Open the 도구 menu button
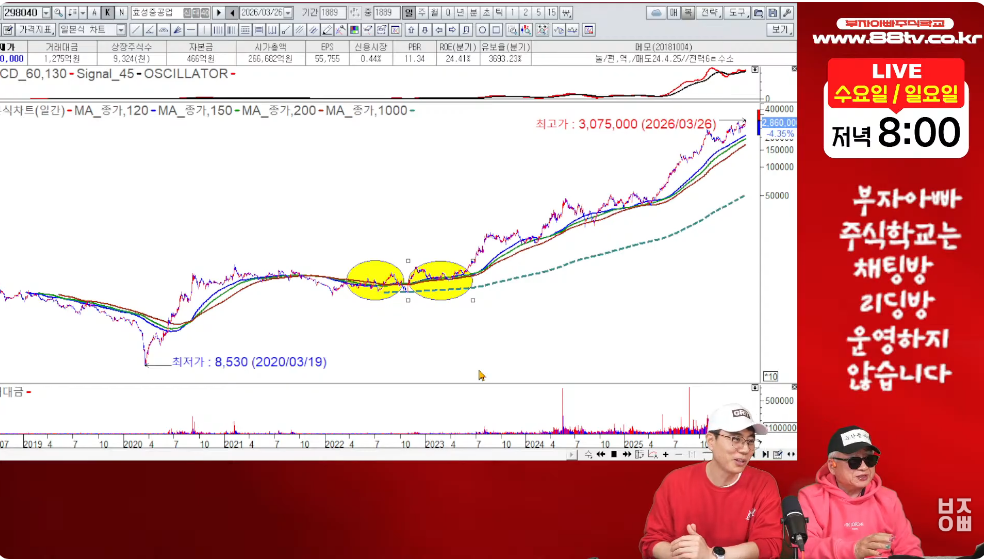984x560 pixels. tap(737, 13)
